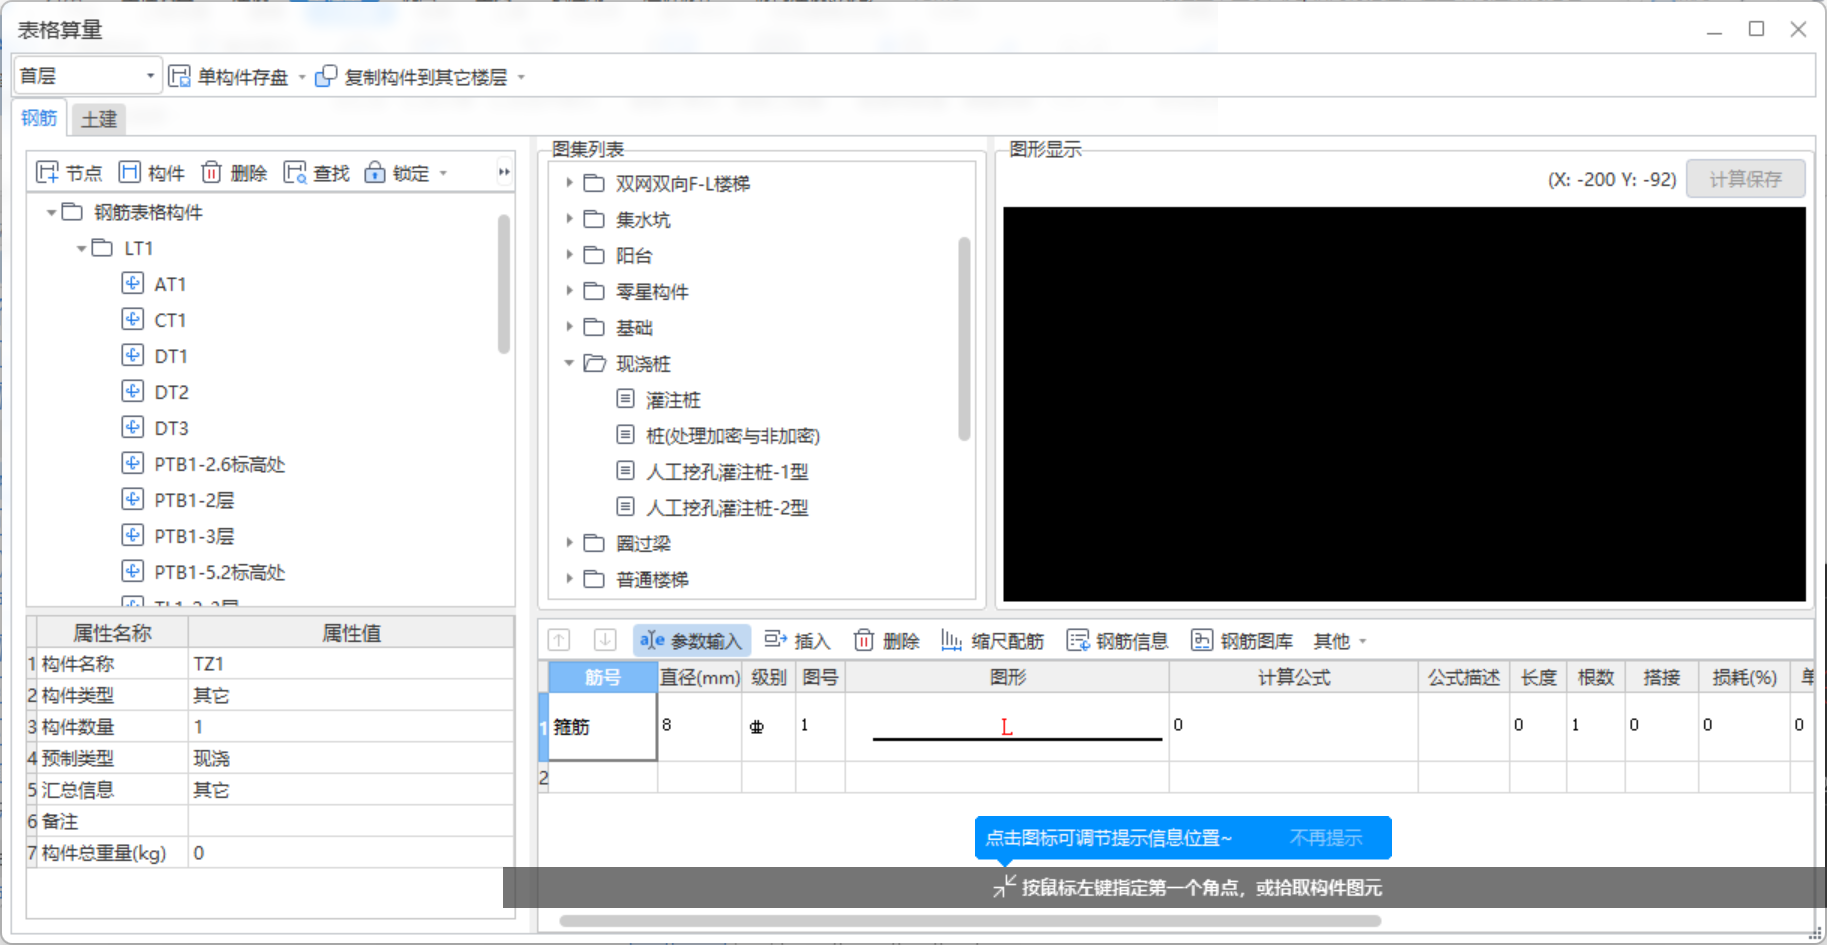
Task: Switch to the 土建 tab
Action: [99, 119]
